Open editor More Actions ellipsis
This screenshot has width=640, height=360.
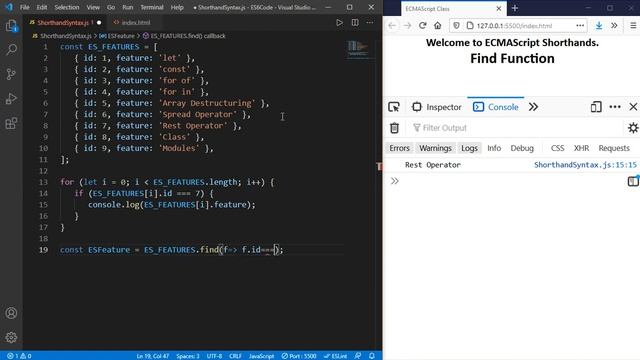coord(370,22)
